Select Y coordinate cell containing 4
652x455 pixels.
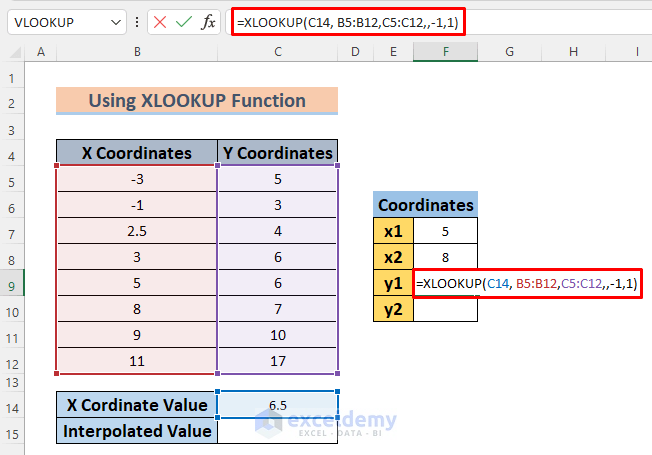(278, 231)
